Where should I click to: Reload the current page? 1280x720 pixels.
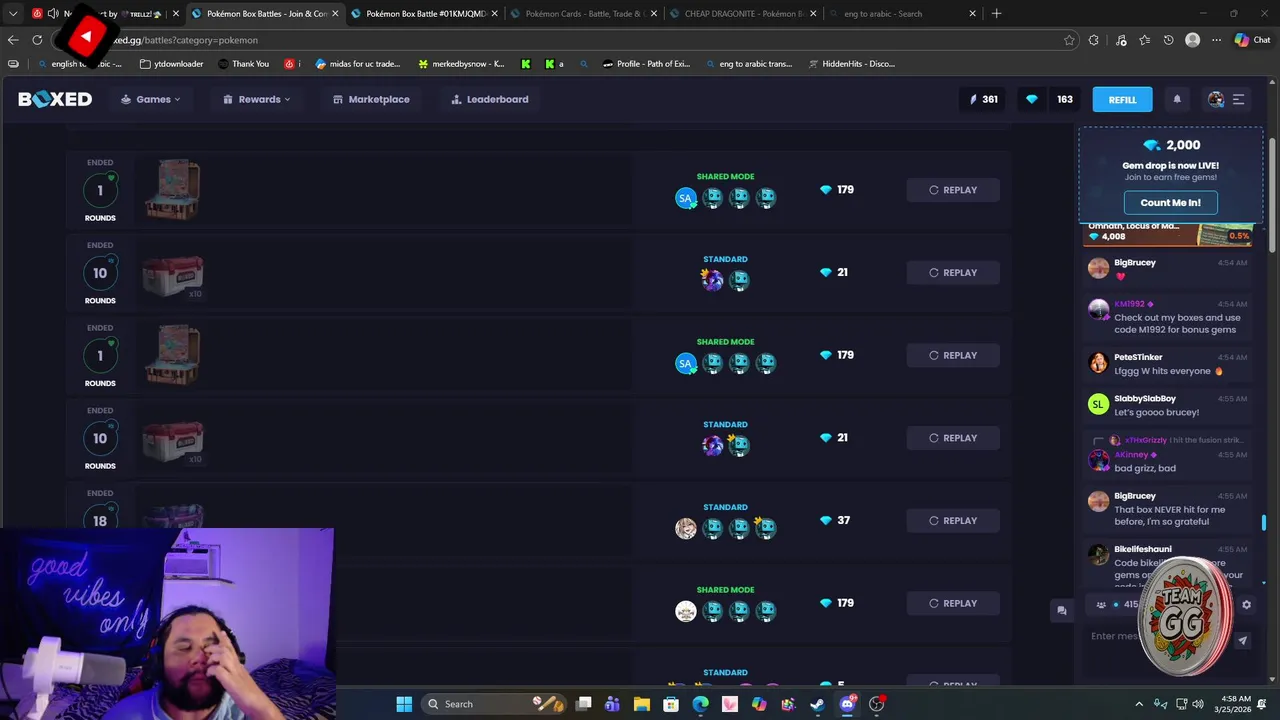(x=37, y=40)
